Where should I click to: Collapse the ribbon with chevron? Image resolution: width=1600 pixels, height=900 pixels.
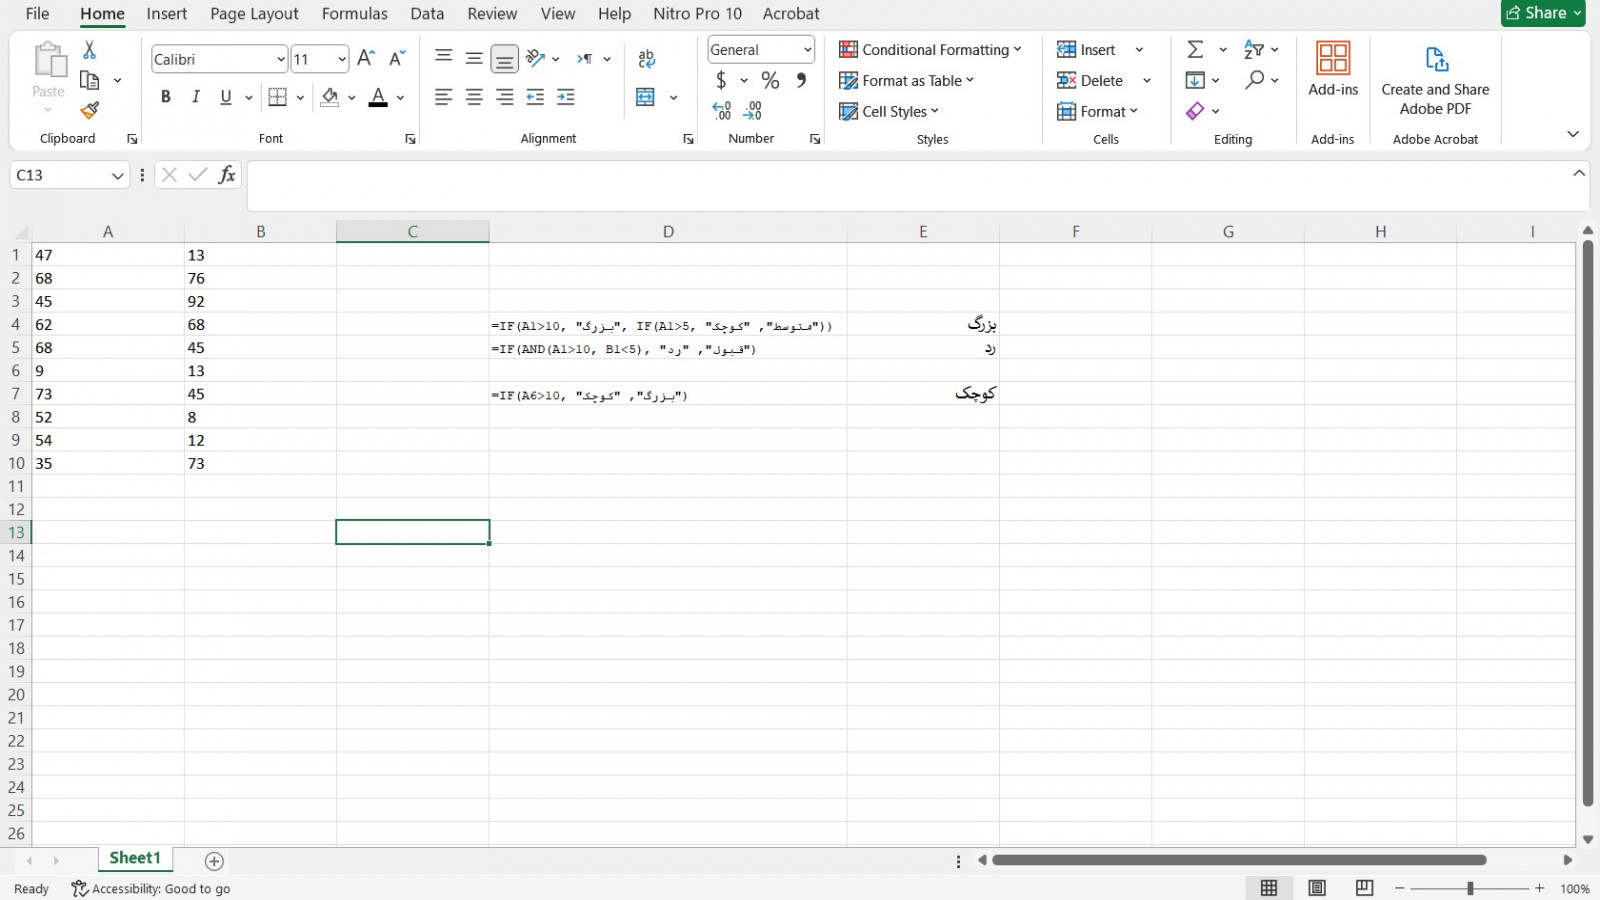[x=1573, y=134]
